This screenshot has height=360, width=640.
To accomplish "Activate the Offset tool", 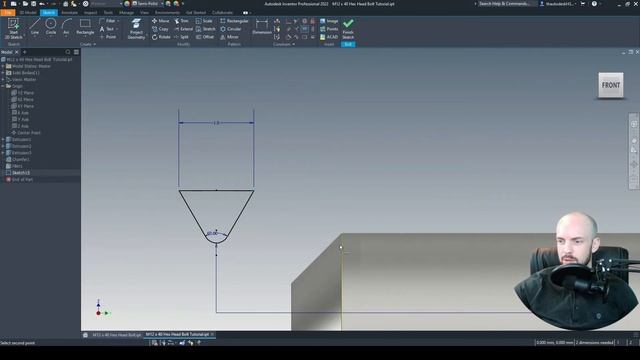I will click(x=205, y=37).
